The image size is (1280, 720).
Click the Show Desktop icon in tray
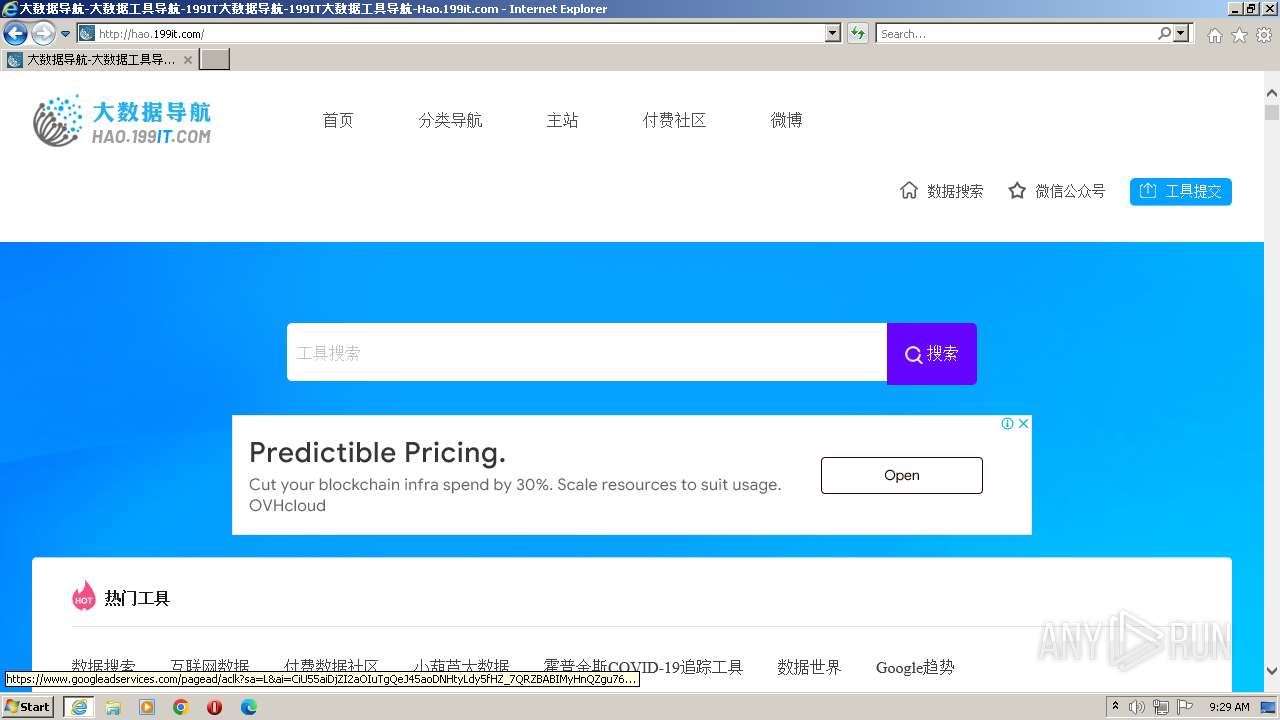(x=1268, y=707)
